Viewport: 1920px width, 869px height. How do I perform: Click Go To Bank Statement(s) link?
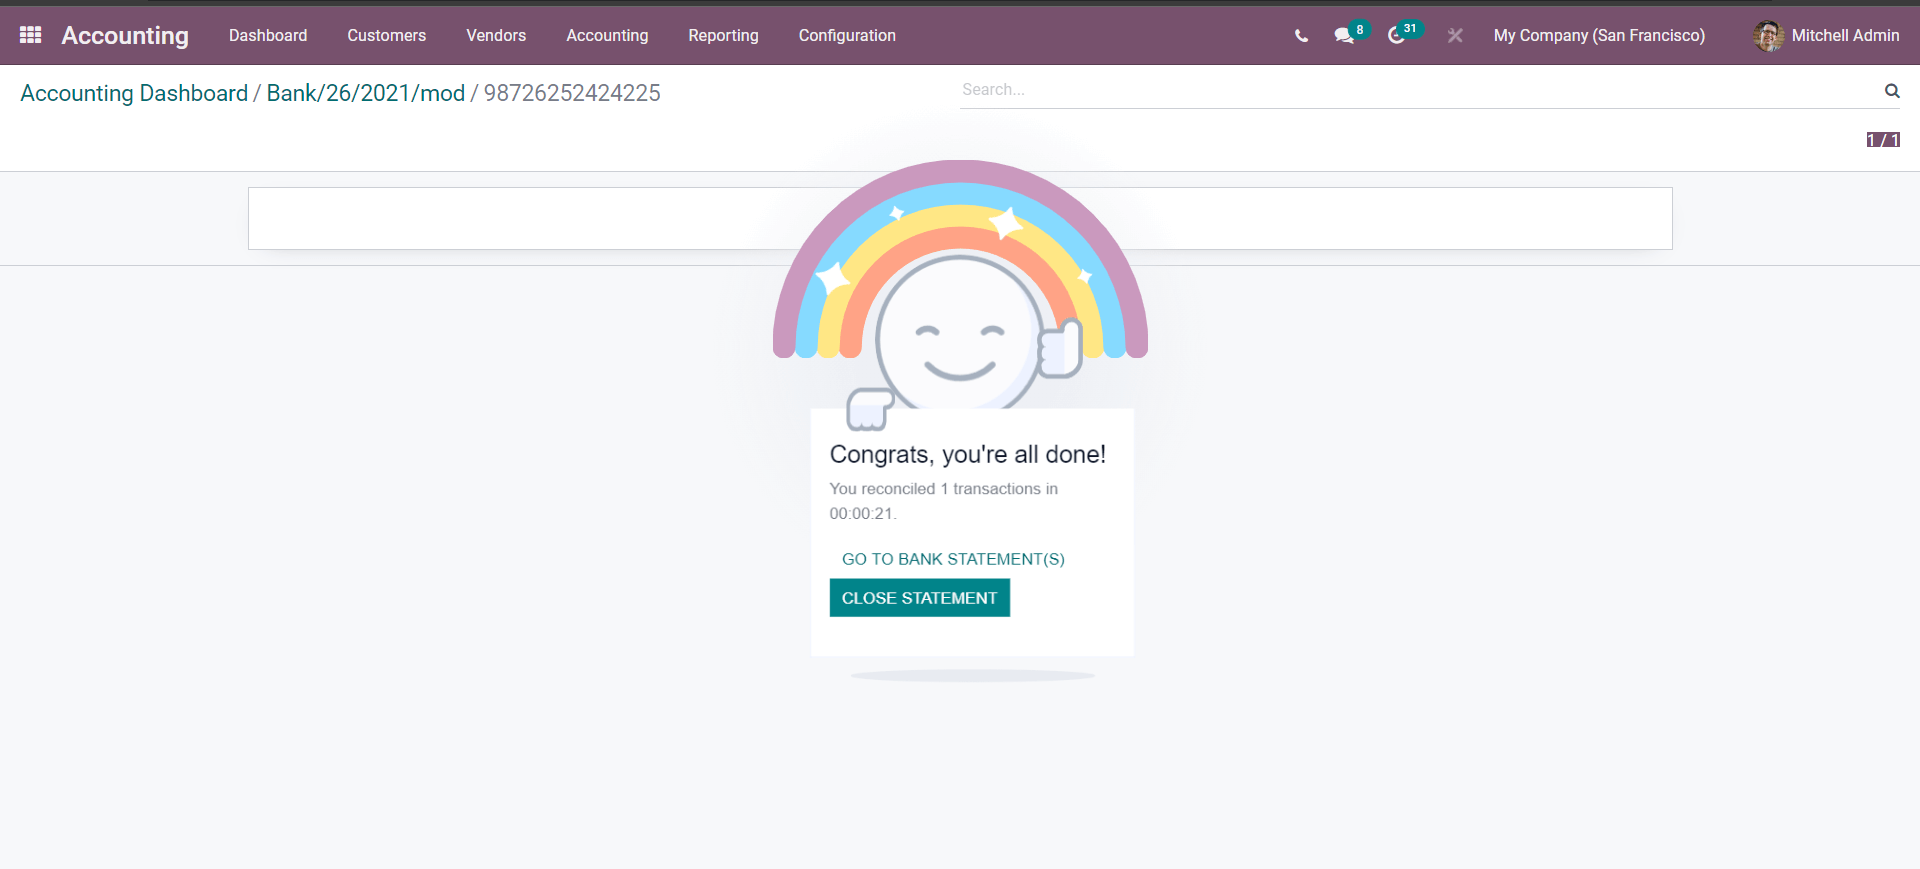tap(953, 559)
